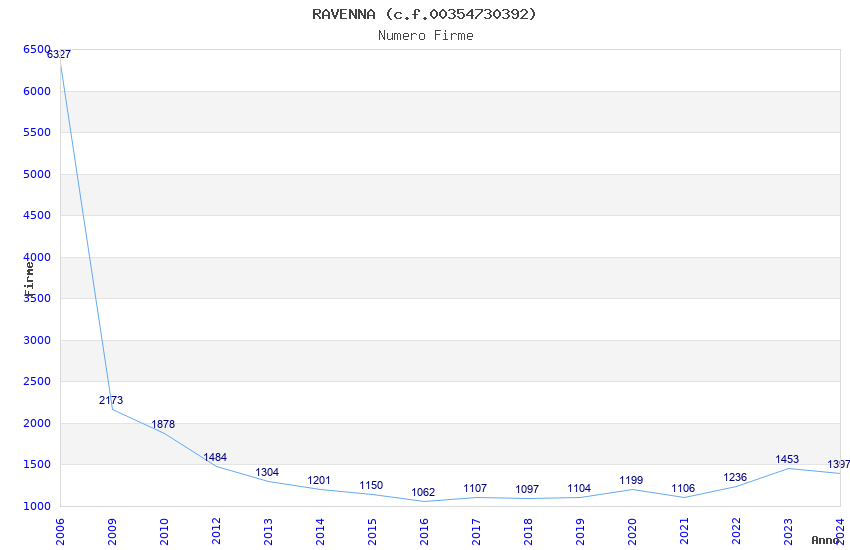The width and height of the screenshot is (850, 550).
Task: Click the y-axis value 2500
Action: click(x=37, y=381)
